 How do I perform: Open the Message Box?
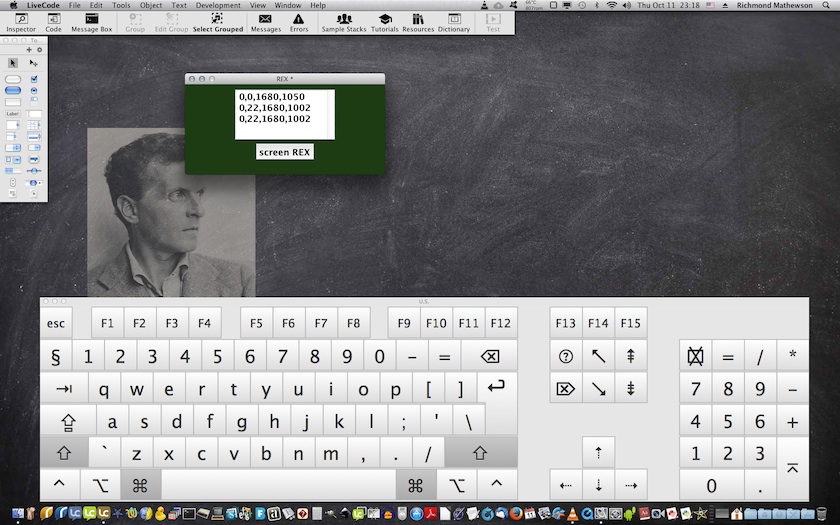tap(91, 22)
